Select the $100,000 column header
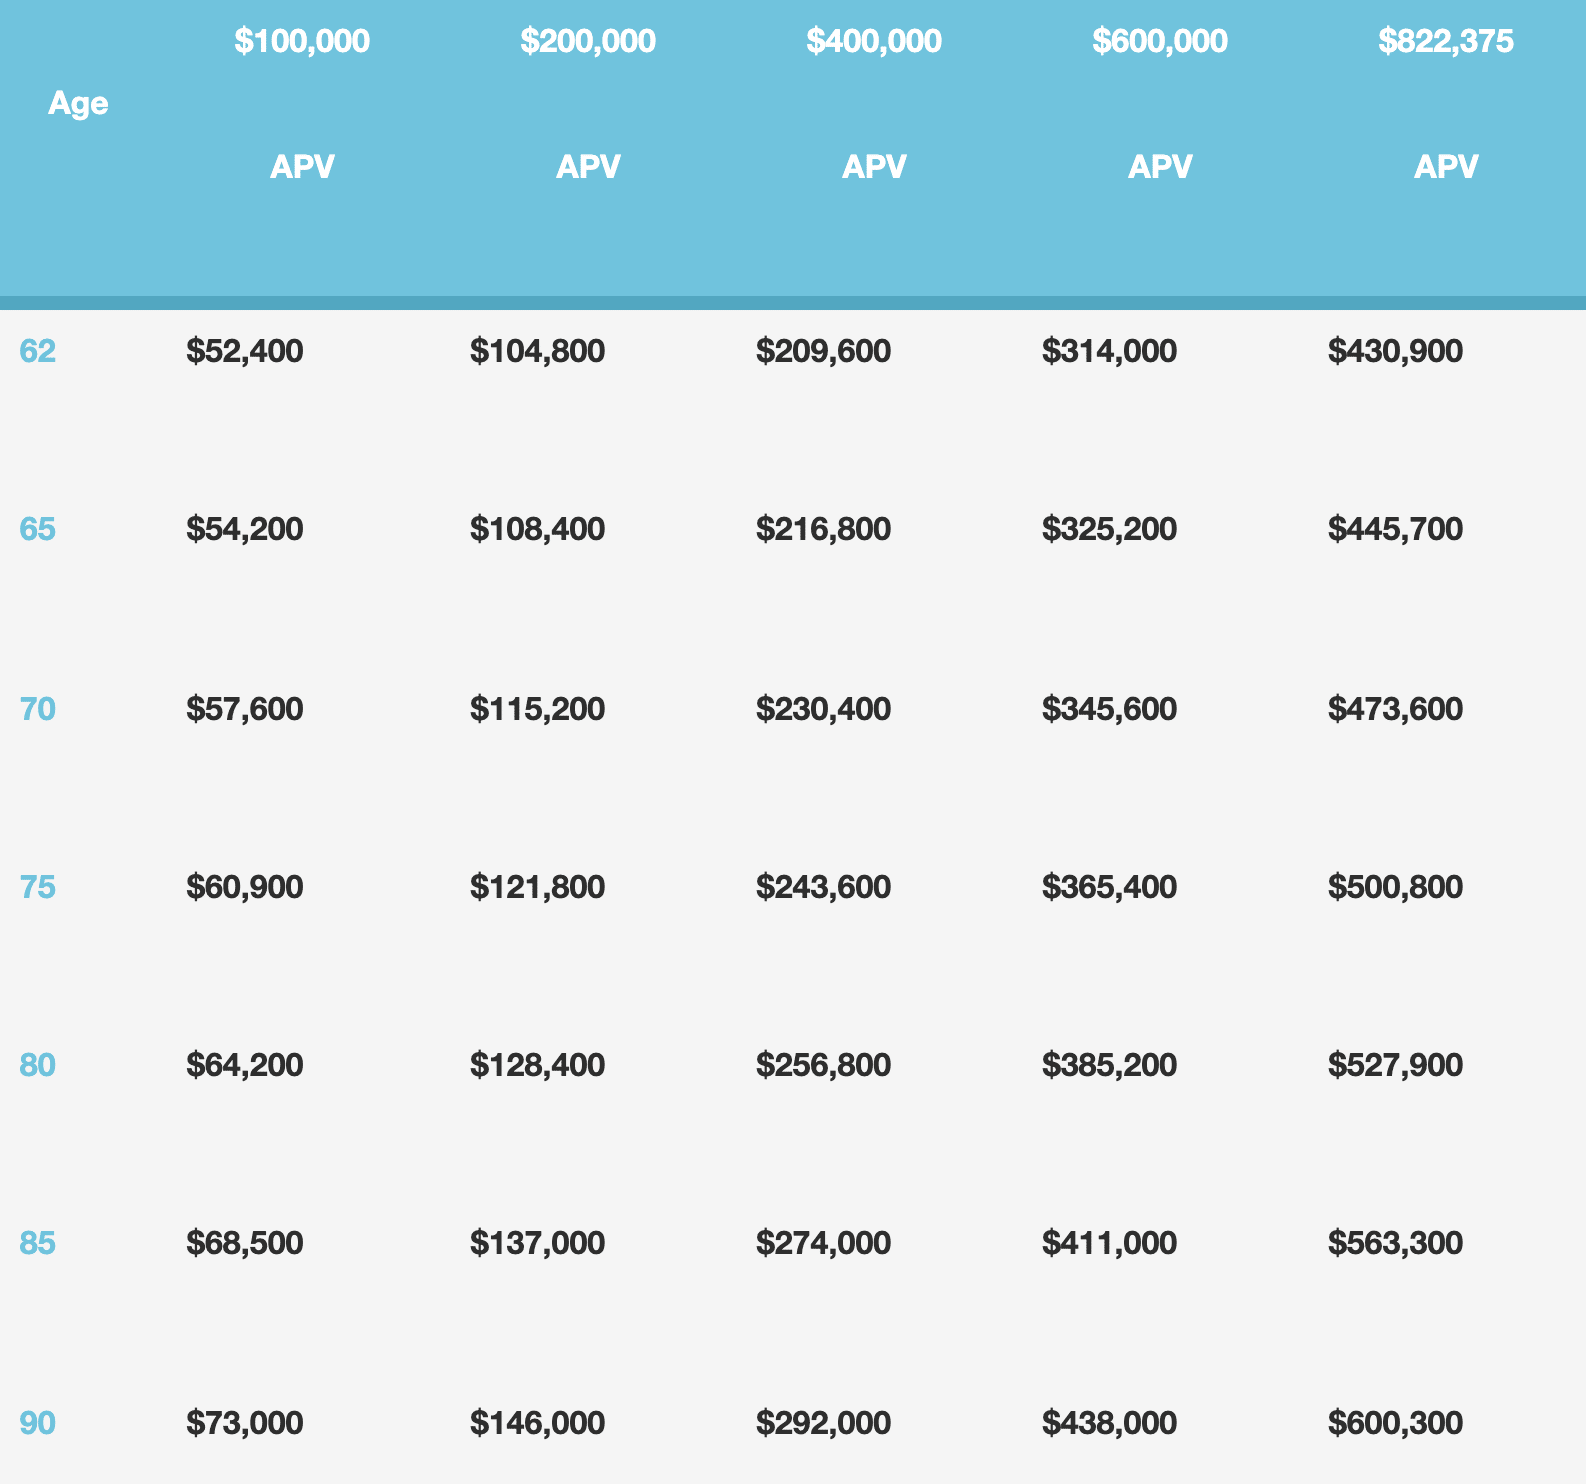Screen dimensions: 1586x1484 [302, 41]
